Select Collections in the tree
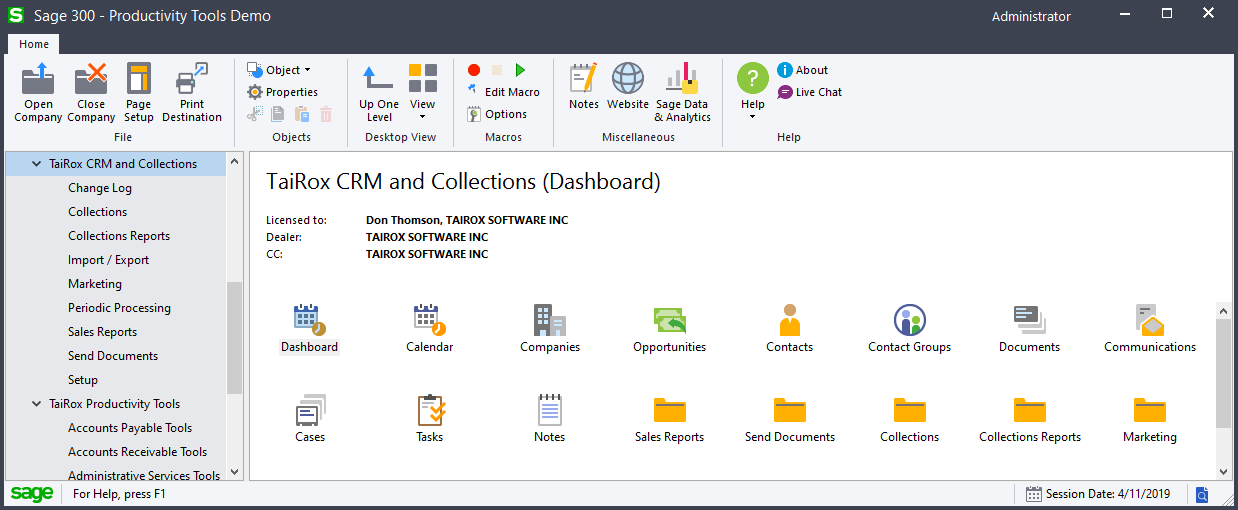 tap(98, 212)
